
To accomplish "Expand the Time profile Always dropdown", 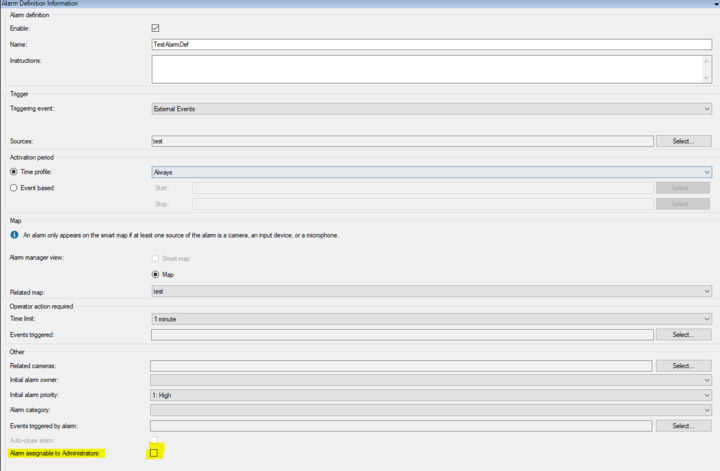I will pos(431,172).
